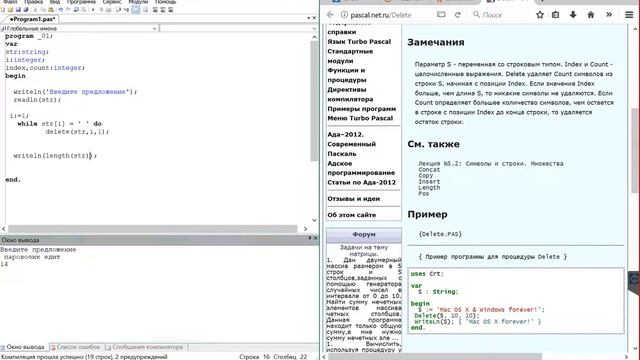Open Статьи по Ада-2012 link
This screenshot has height=360, width=640.
tap(362, 182)
